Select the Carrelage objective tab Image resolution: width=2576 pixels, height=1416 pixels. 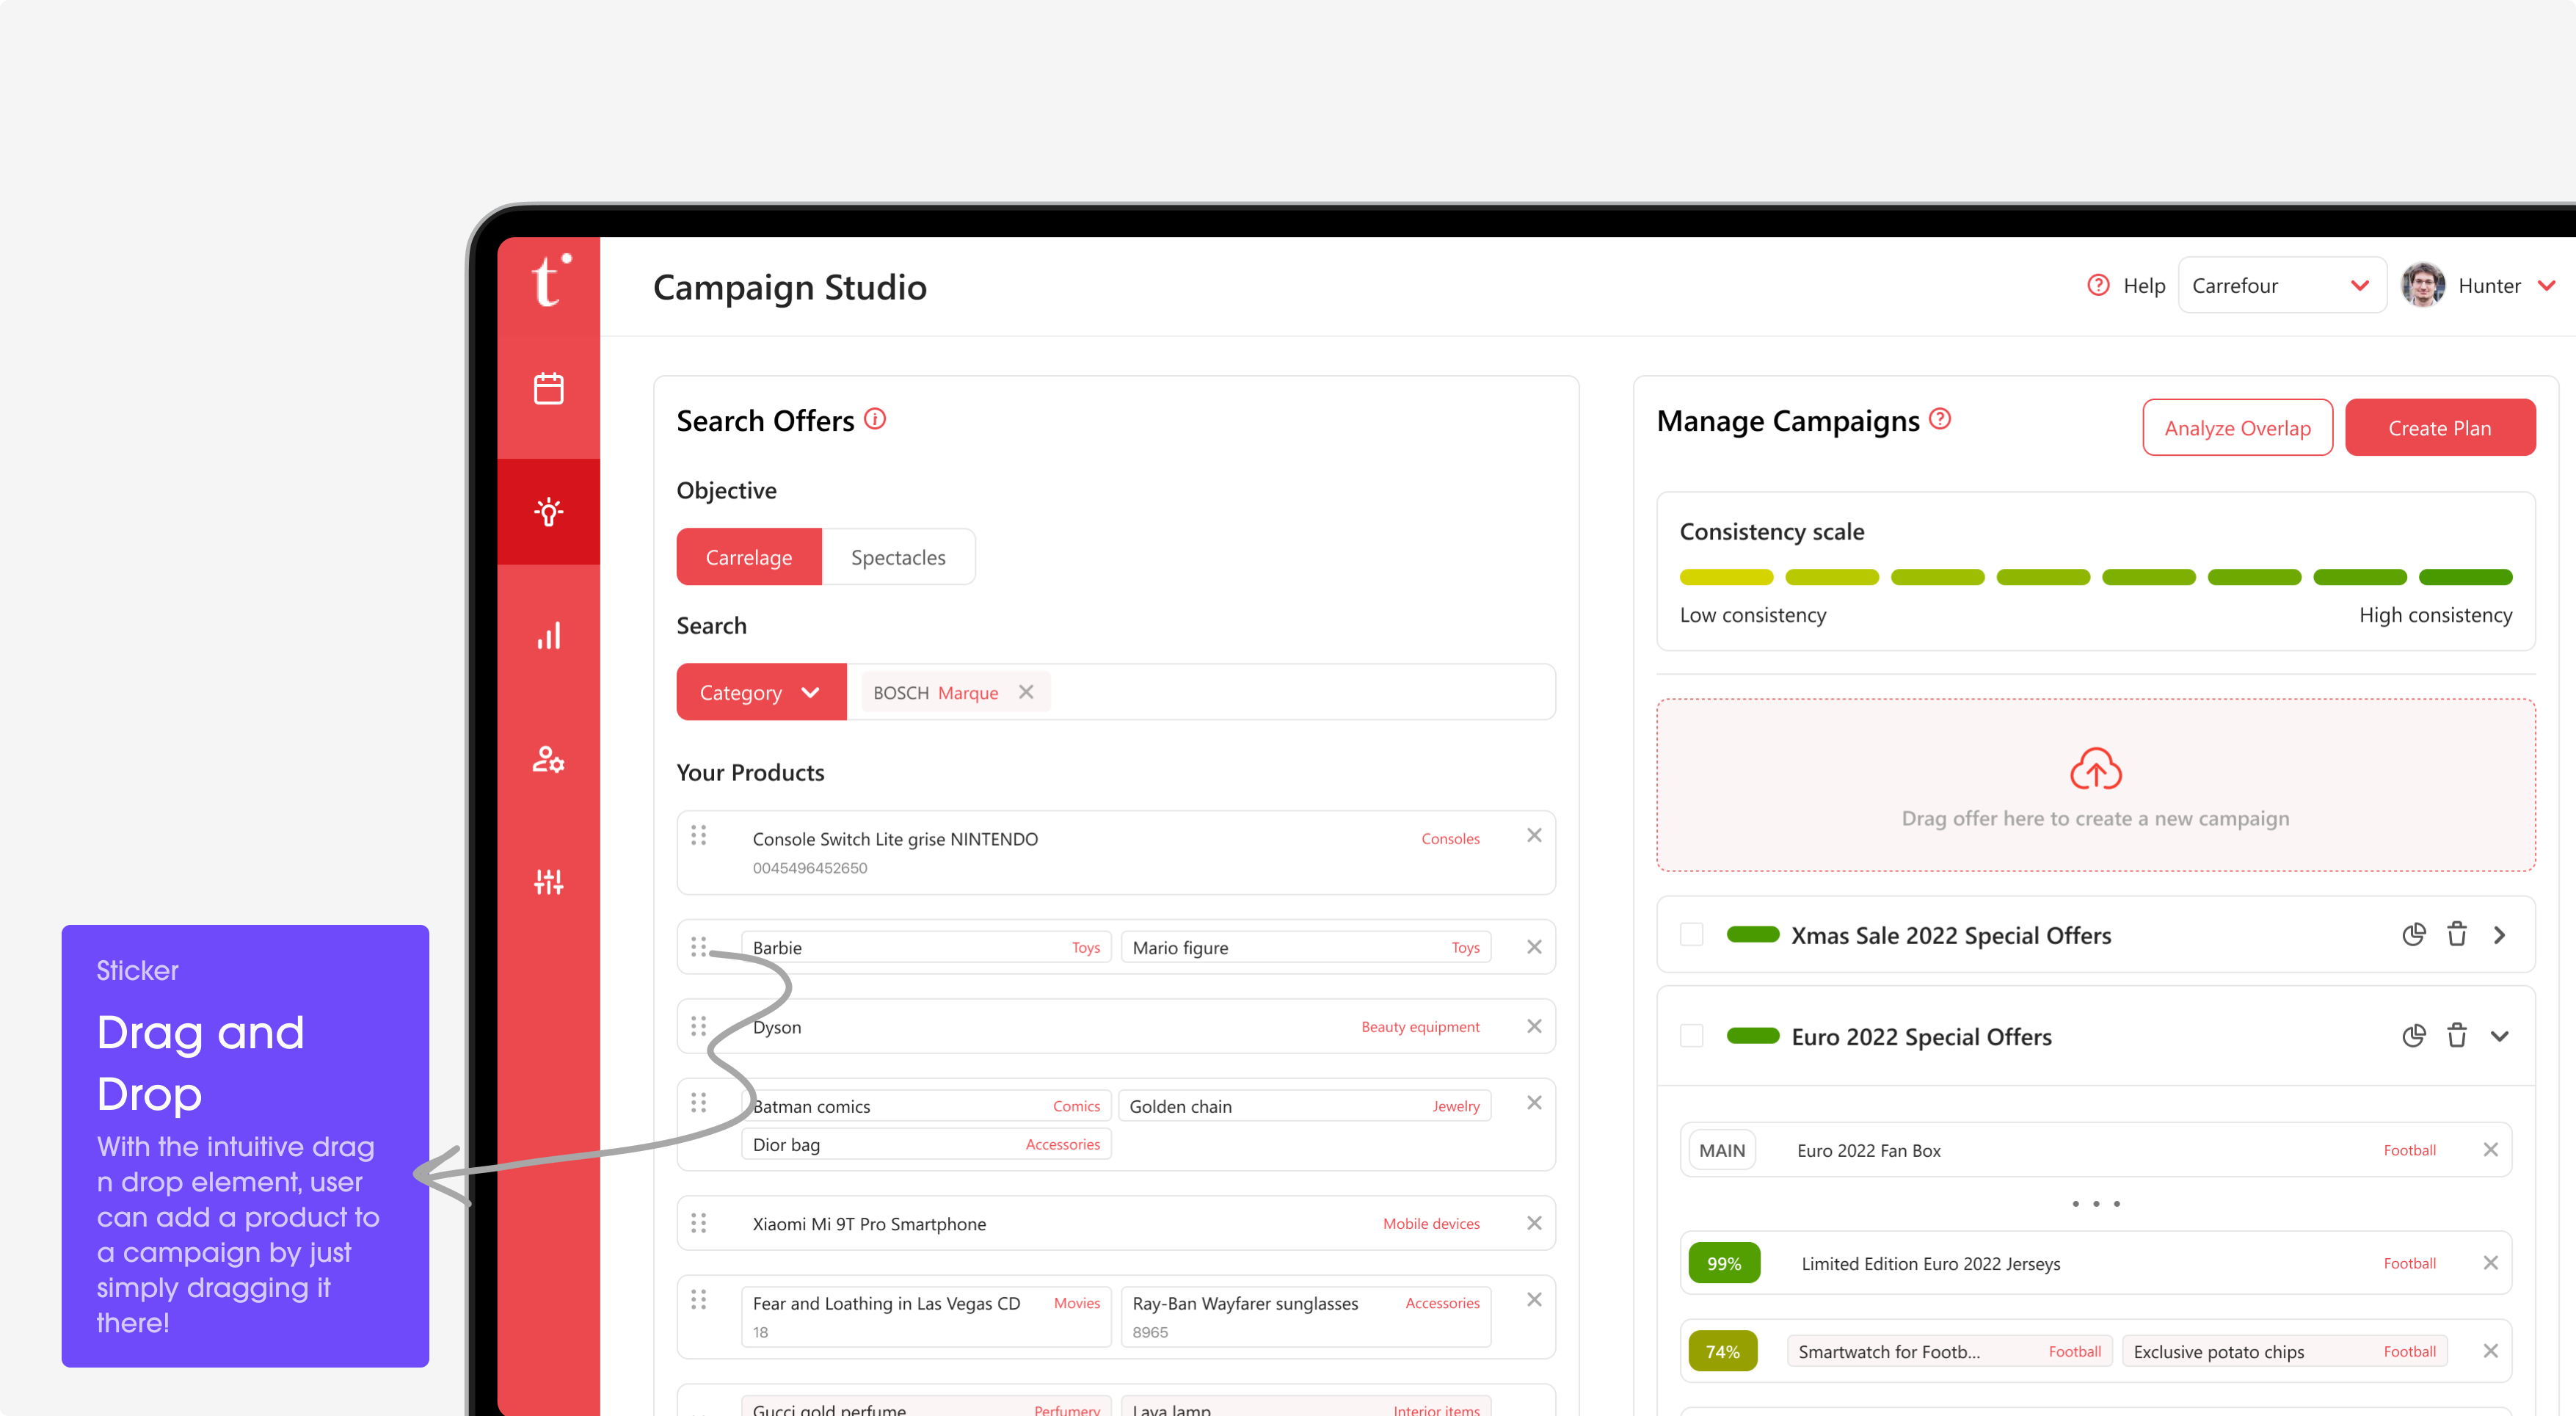pos(749,557)
